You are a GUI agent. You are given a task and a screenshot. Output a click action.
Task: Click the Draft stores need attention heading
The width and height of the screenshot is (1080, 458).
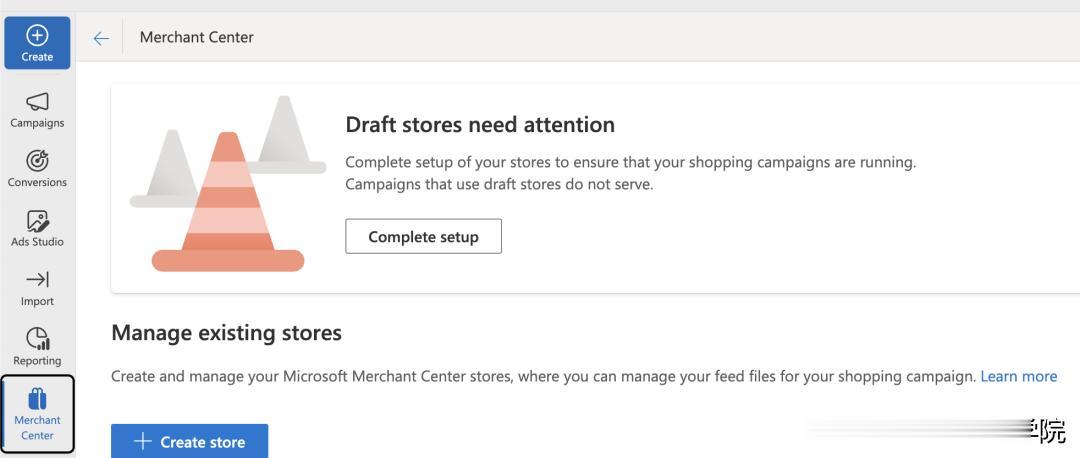(480, 125)
